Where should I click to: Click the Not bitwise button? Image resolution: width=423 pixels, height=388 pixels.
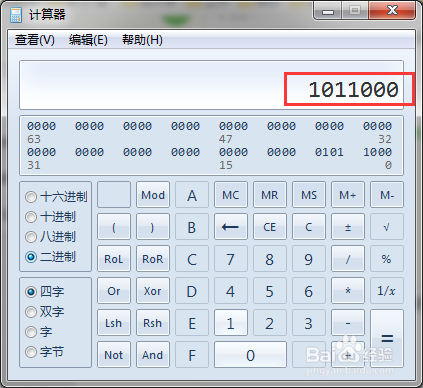click(x=114, y=355)
